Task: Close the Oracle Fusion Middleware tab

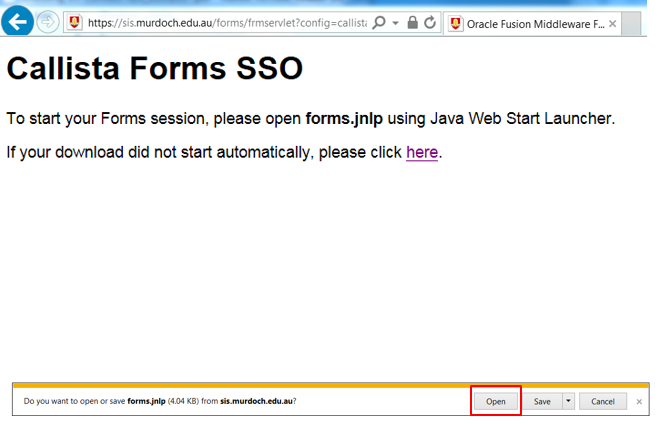Action: 611,23
